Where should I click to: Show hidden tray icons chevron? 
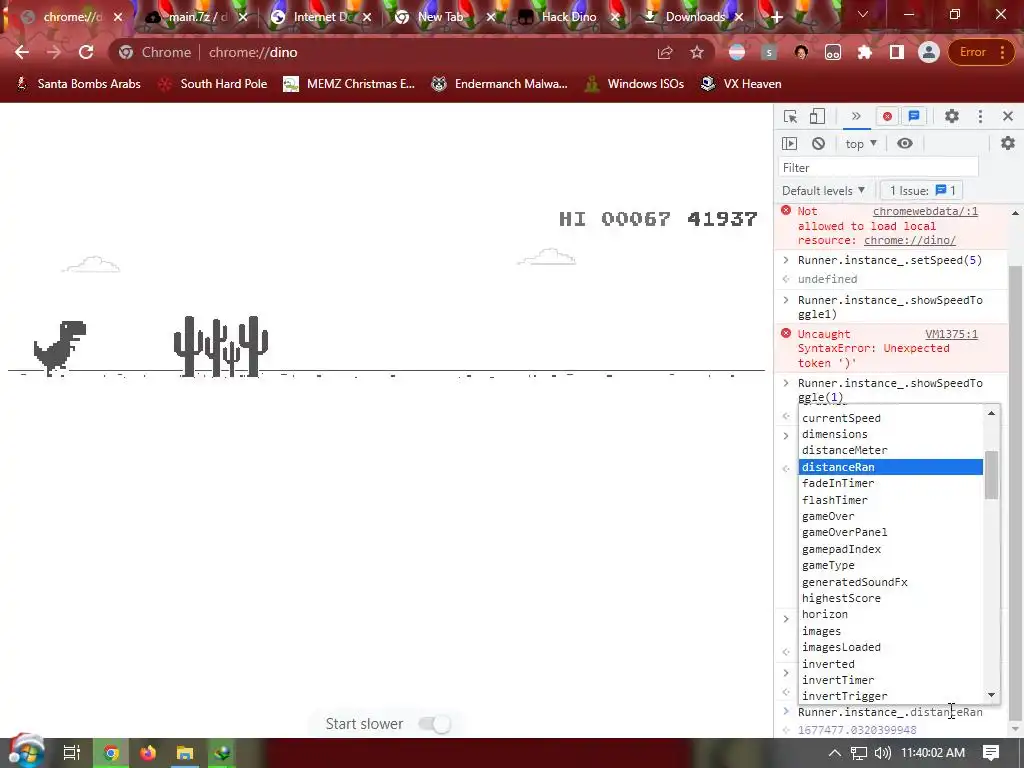tap(835, 753)
